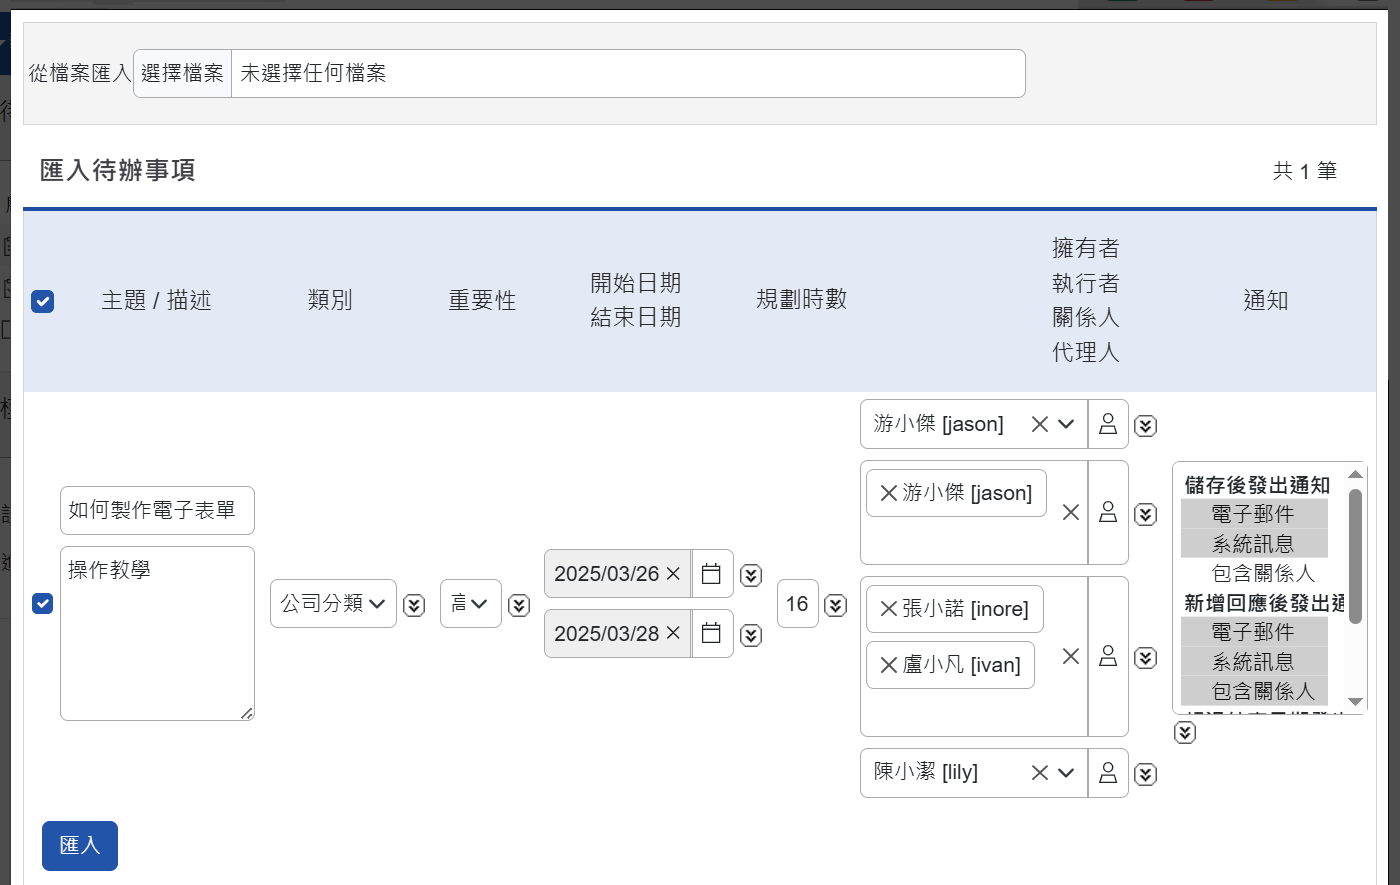Apply related persons down double-chevron icon
Screen dimensions: 1400x885
point(1146,658)
